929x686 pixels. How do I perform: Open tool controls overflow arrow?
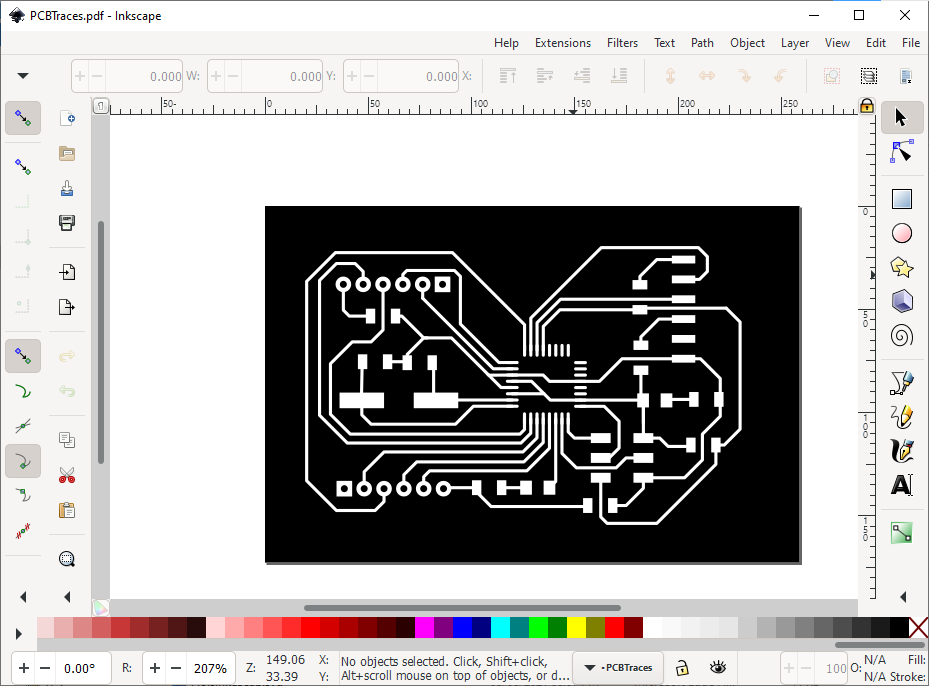tap(23, 76)
